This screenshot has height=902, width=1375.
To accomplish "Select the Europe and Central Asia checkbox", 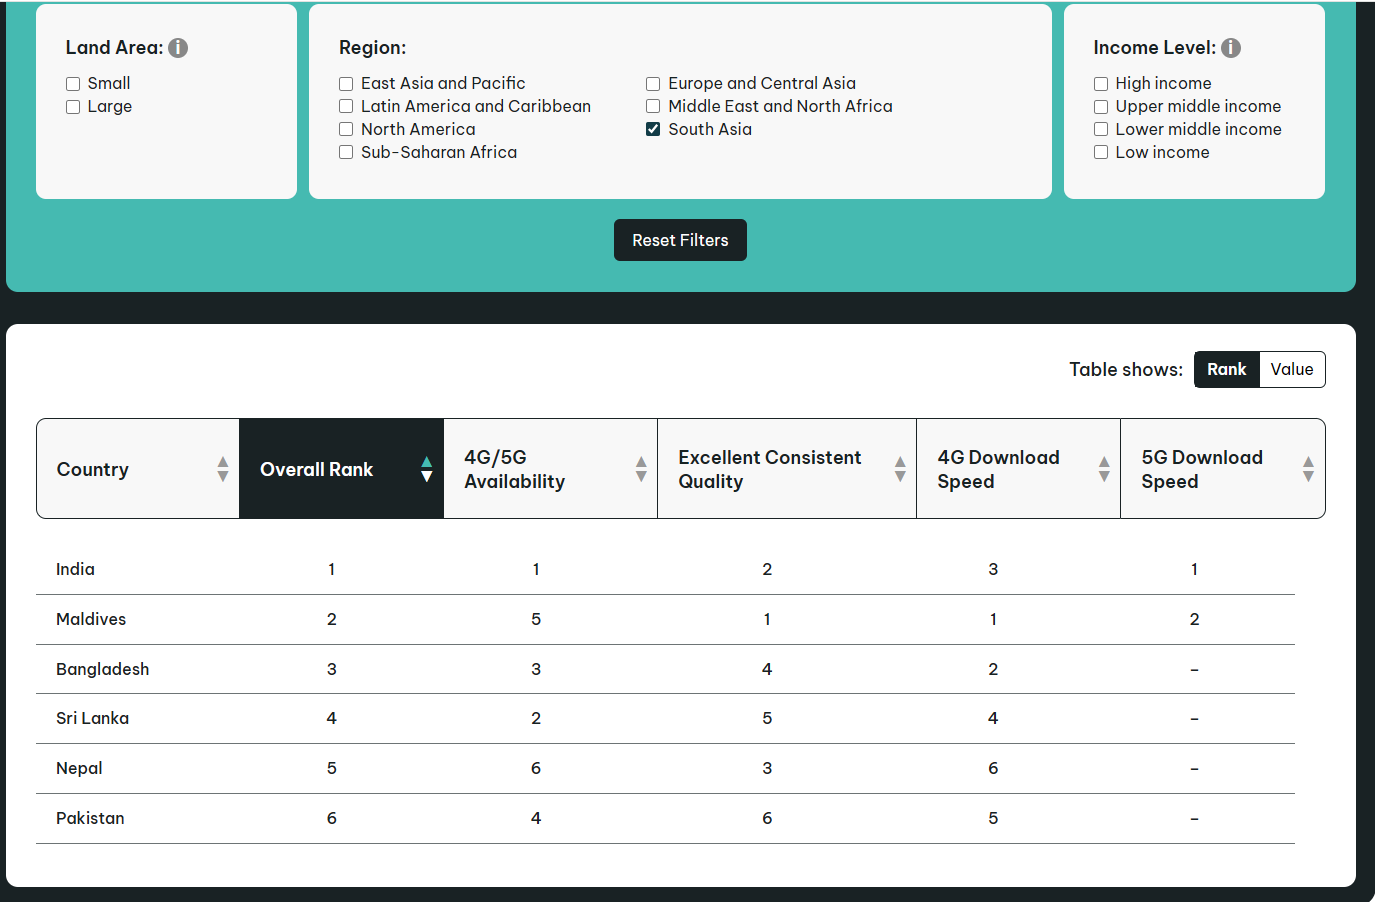I will pos(653,84).
